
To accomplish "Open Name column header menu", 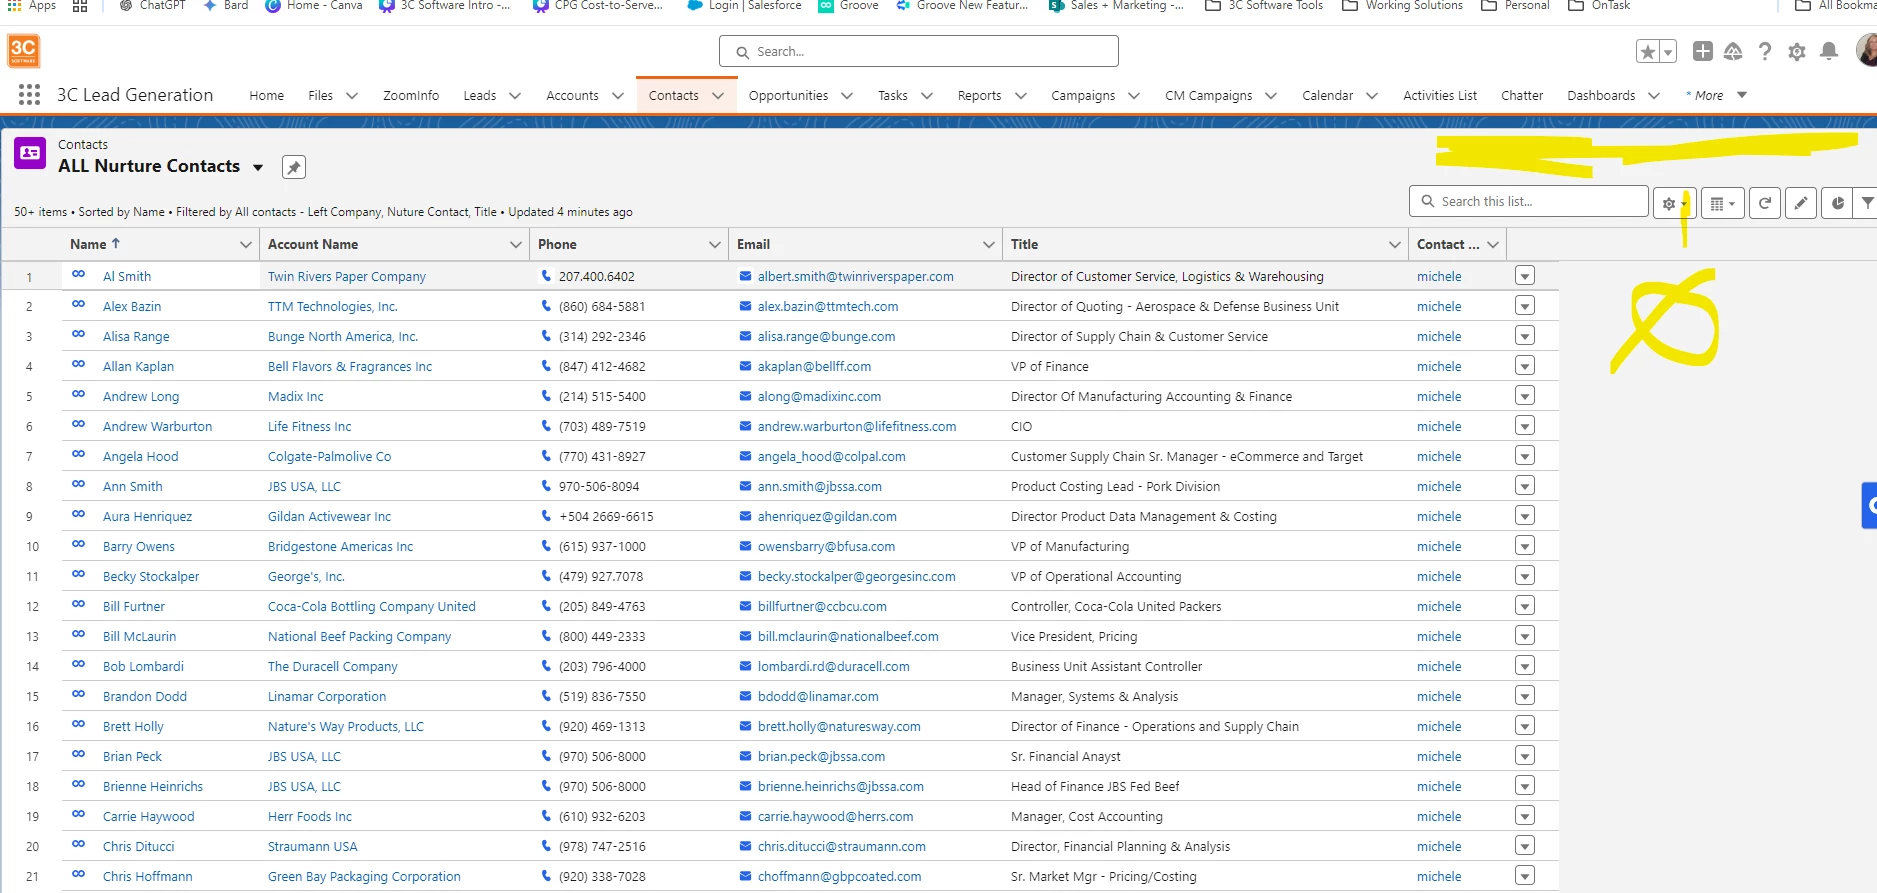I will [246, 244].
